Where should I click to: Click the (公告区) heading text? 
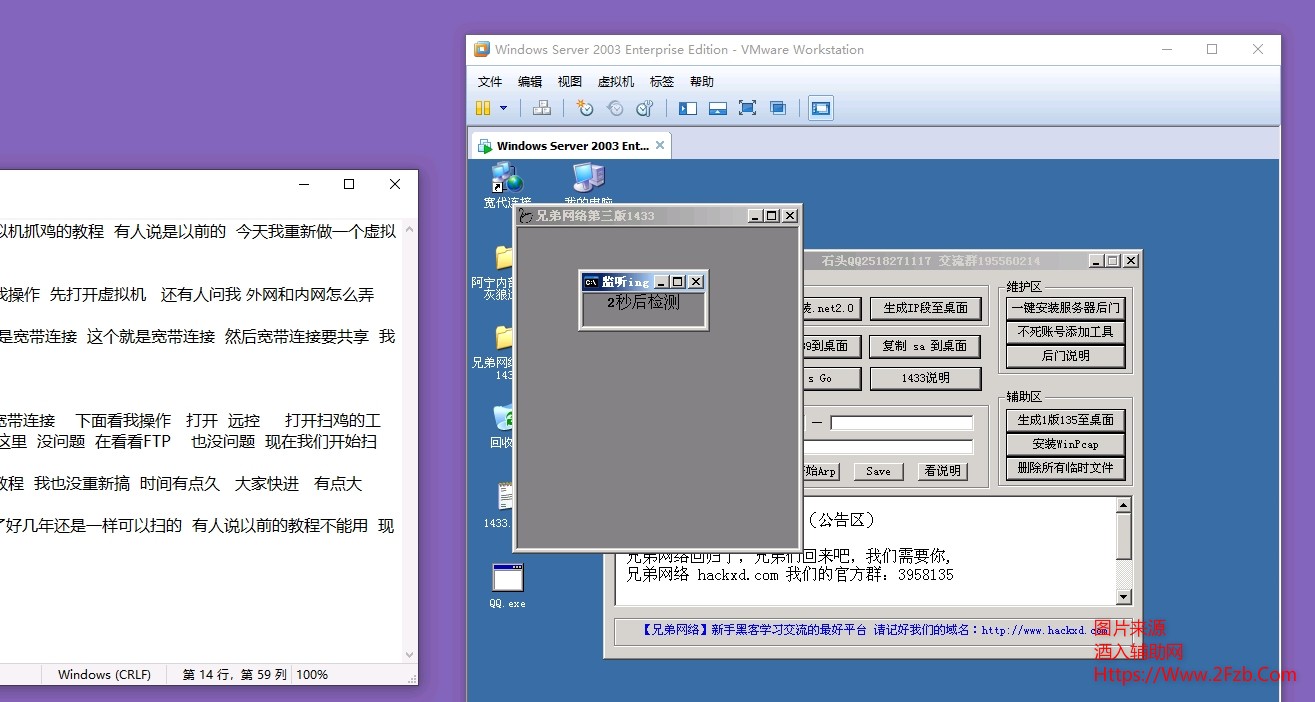tap(841, 520)
